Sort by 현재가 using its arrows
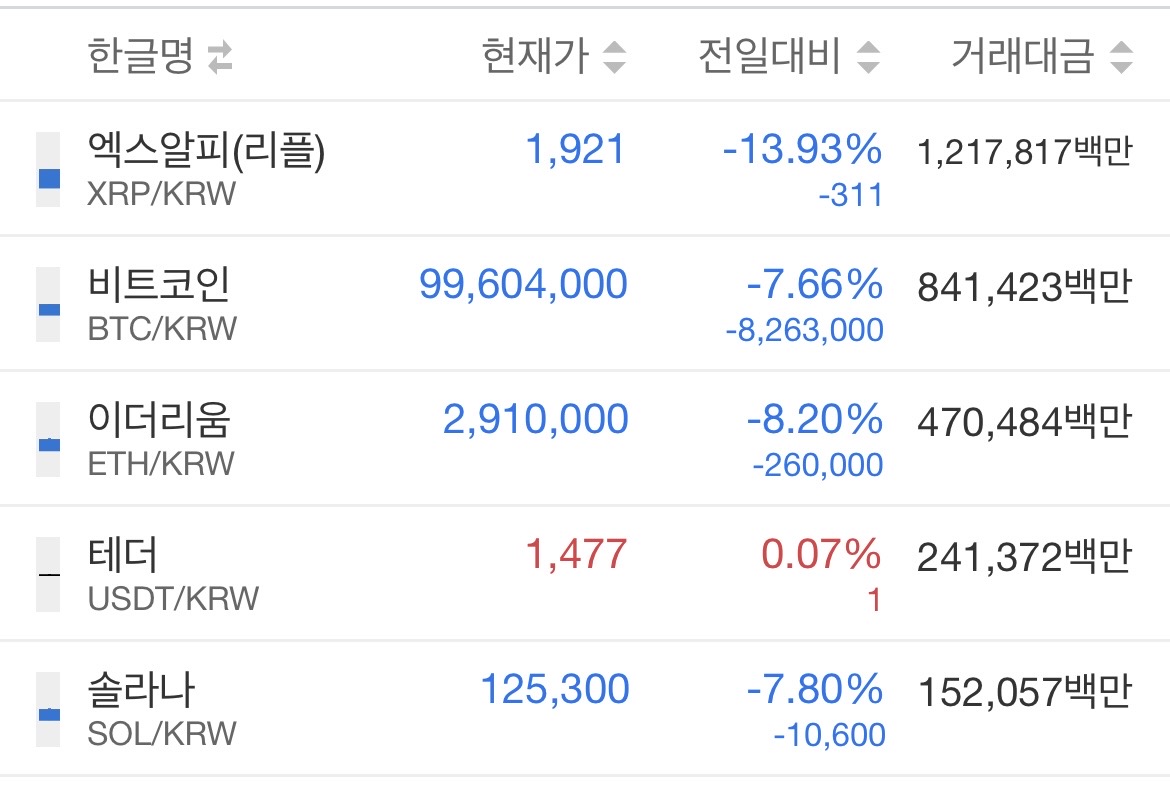 614,58
